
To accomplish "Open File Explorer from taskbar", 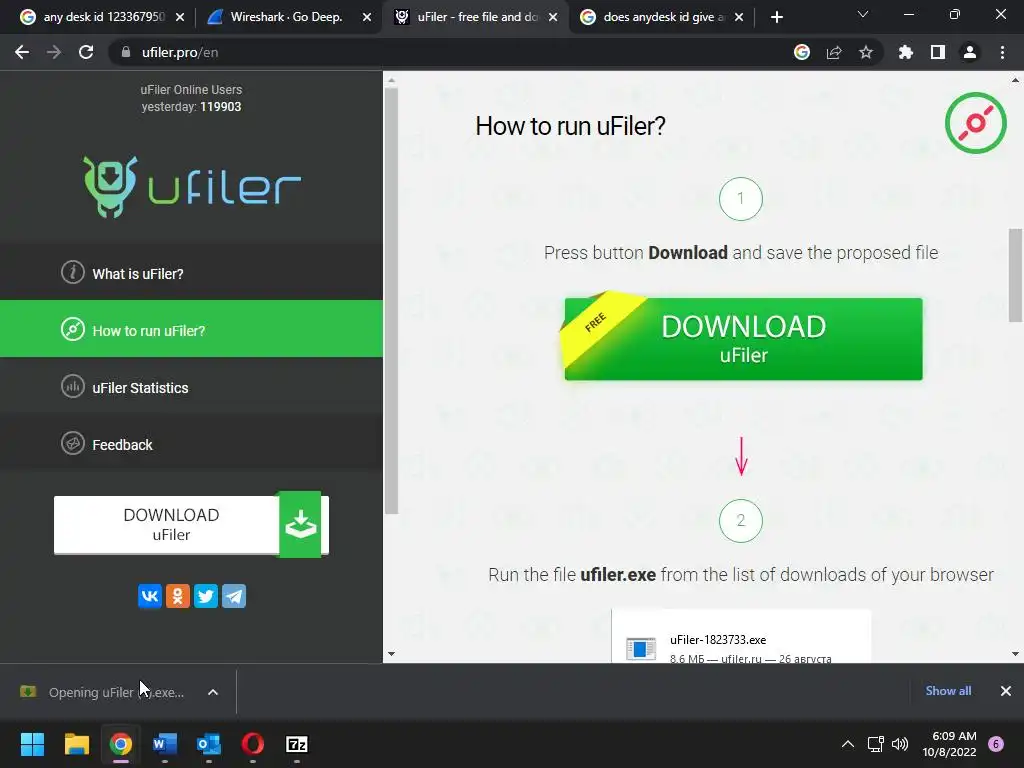I will coord(76,744).
